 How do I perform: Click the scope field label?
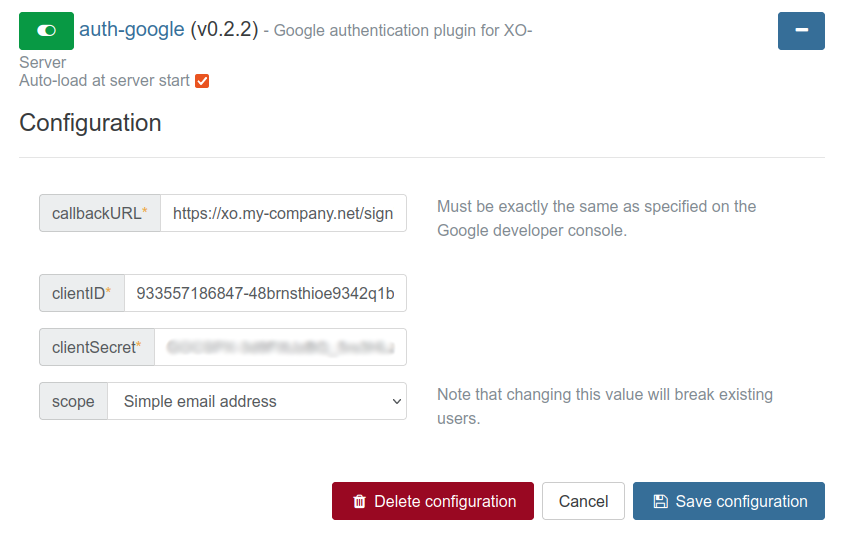click(x=73, y=401)
